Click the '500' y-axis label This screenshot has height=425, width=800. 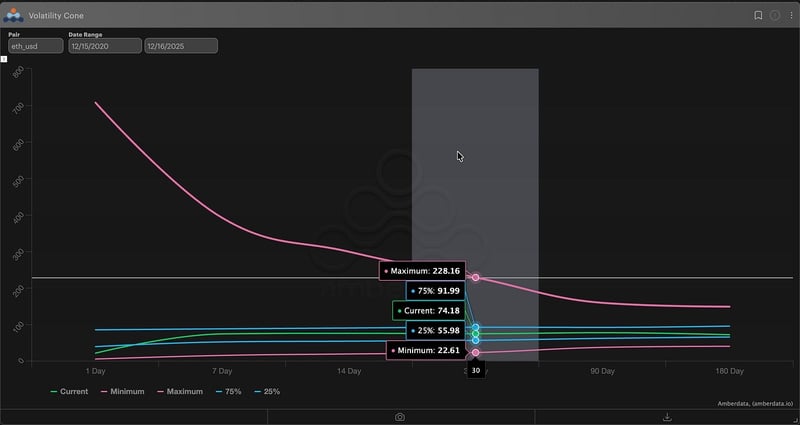point(18,181)
